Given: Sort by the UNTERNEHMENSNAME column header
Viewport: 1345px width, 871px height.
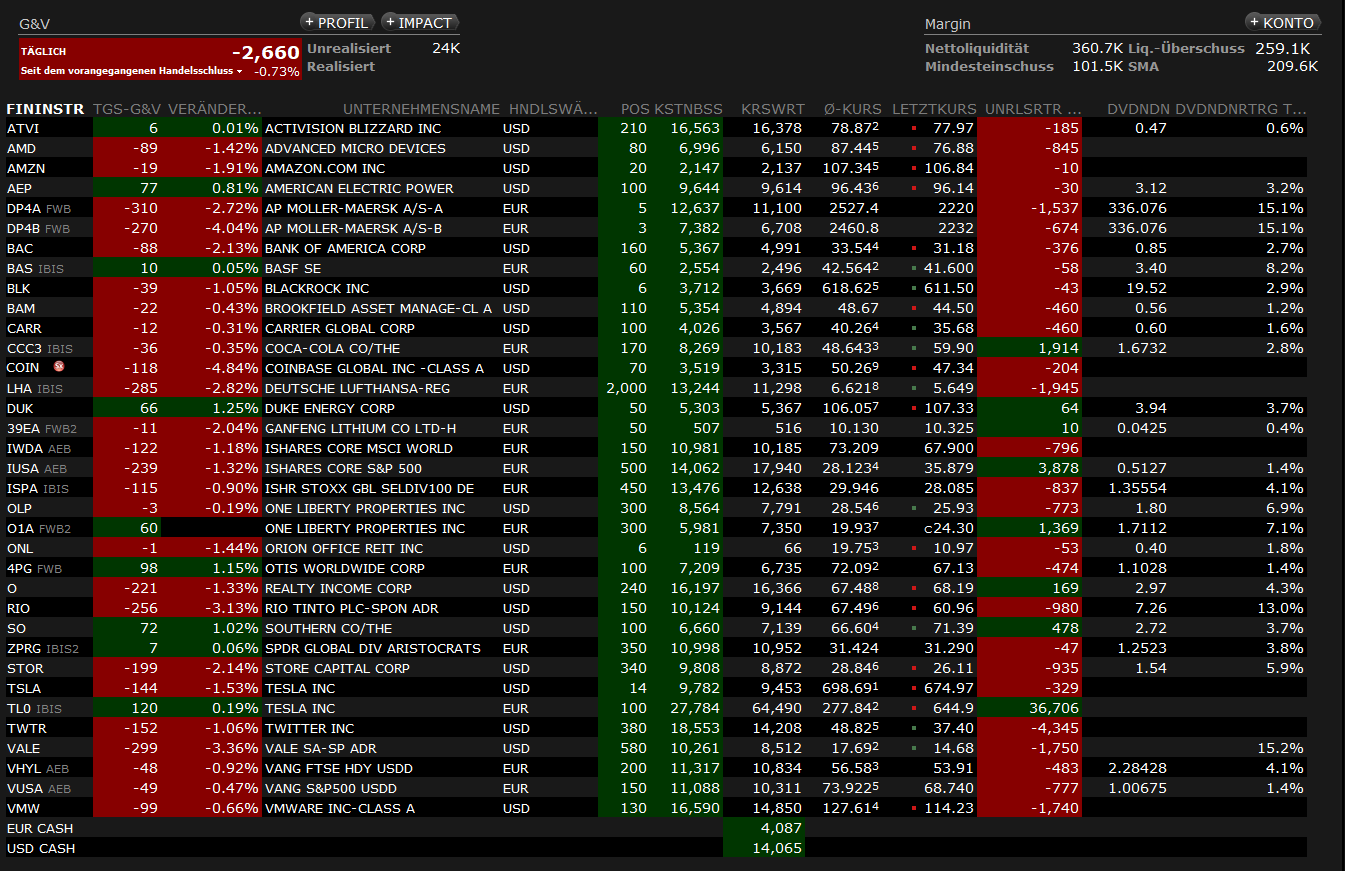Looking at the screenshot, I should tap(420, 109).
